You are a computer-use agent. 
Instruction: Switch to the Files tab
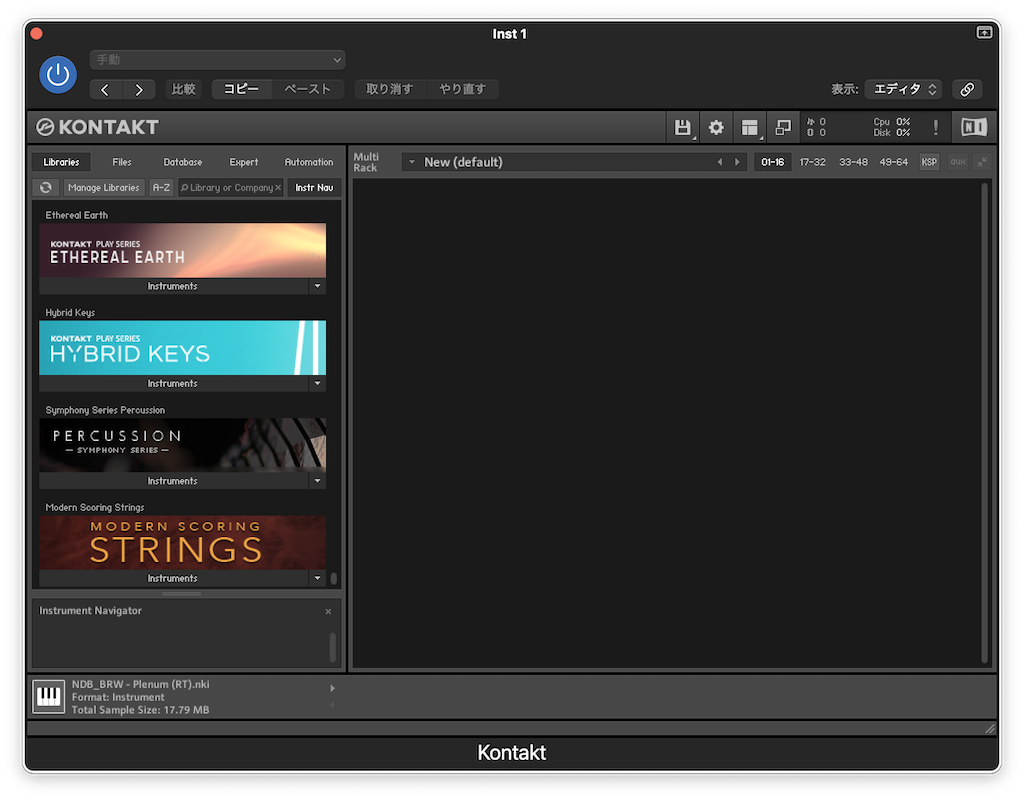pyautogui.click(x=122, y=162)
